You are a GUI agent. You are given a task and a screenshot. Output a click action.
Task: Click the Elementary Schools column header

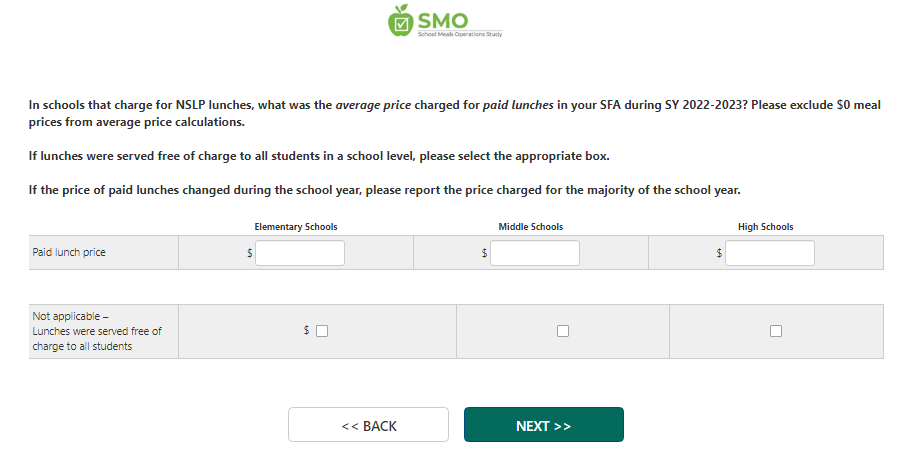[296, 227]
